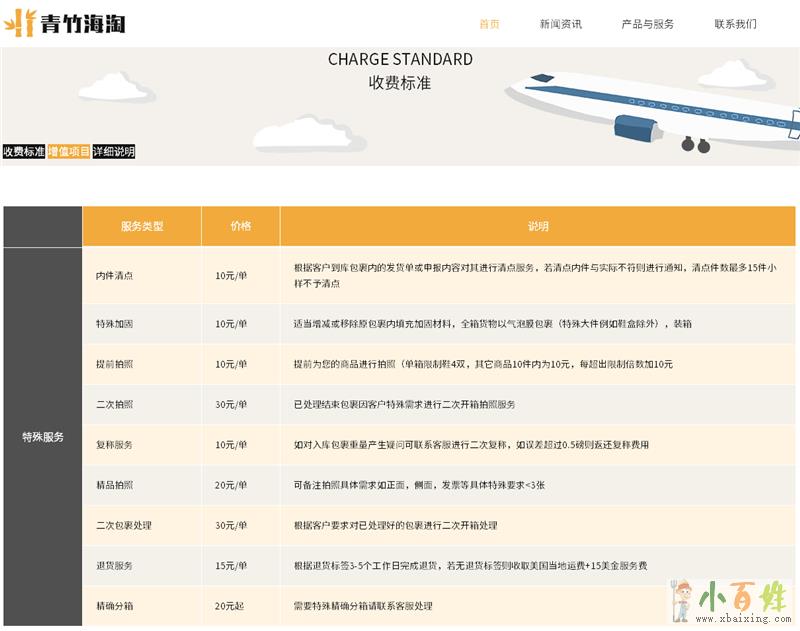The image size is (800, 631).
Task: Select the 特殊加固 service name
Action: tap(114, 324)
